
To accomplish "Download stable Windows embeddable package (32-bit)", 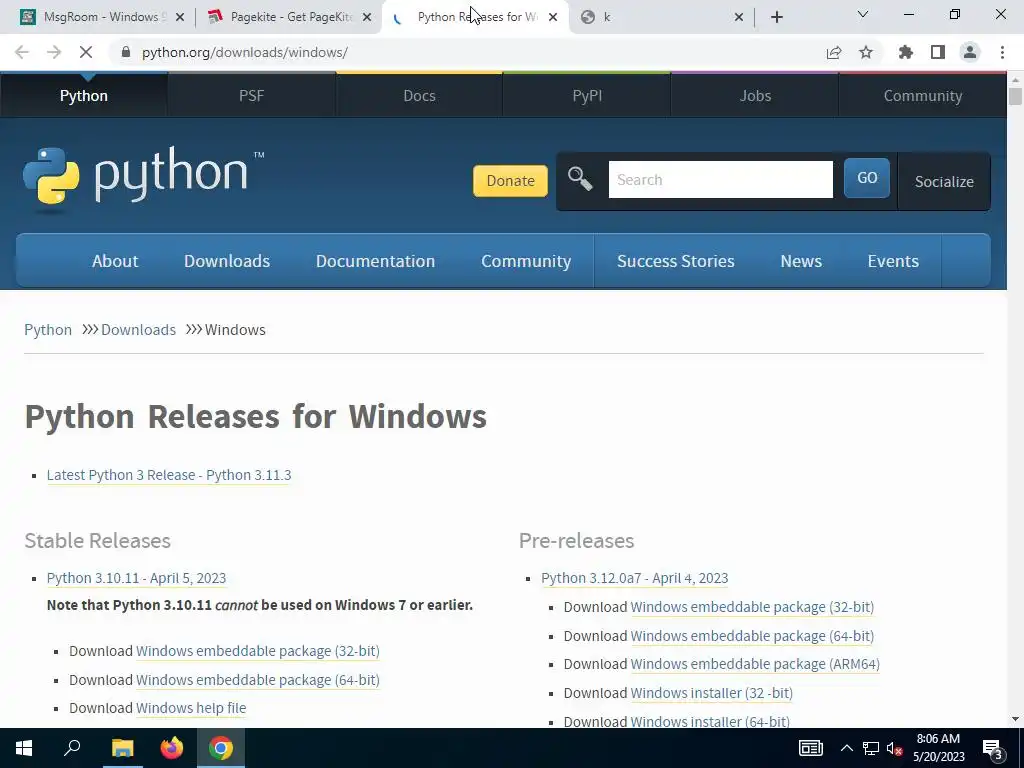I will click(x=258, y=651).
